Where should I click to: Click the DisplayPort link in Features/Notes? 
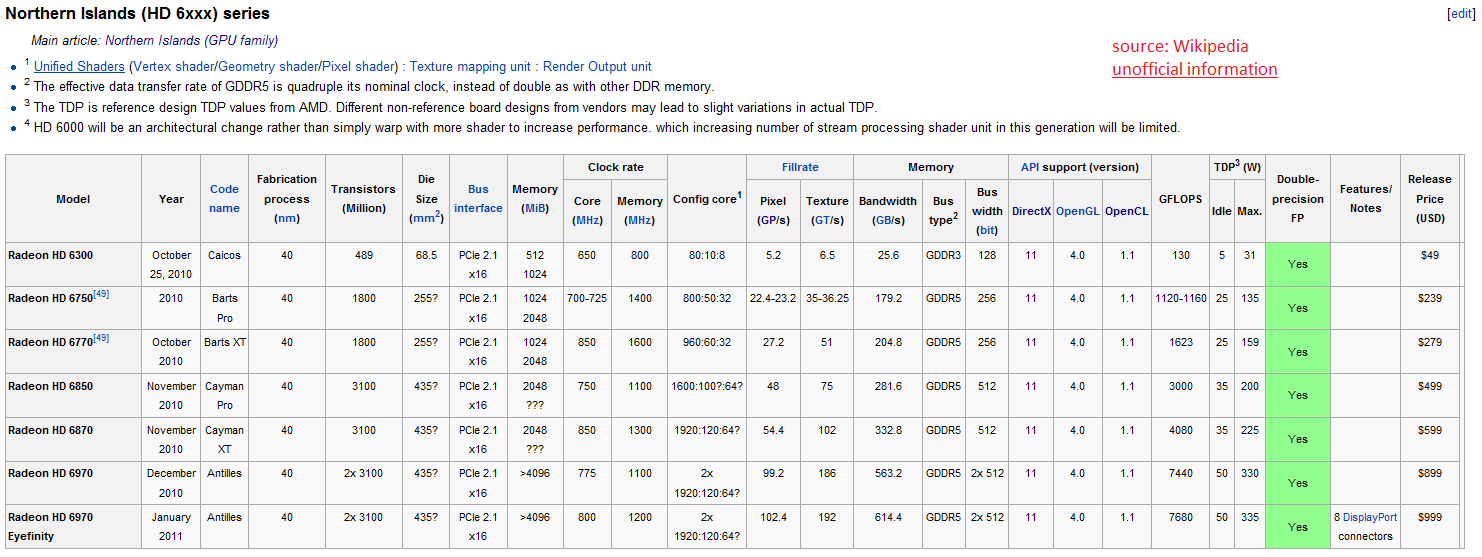[x=1369, y=517]
